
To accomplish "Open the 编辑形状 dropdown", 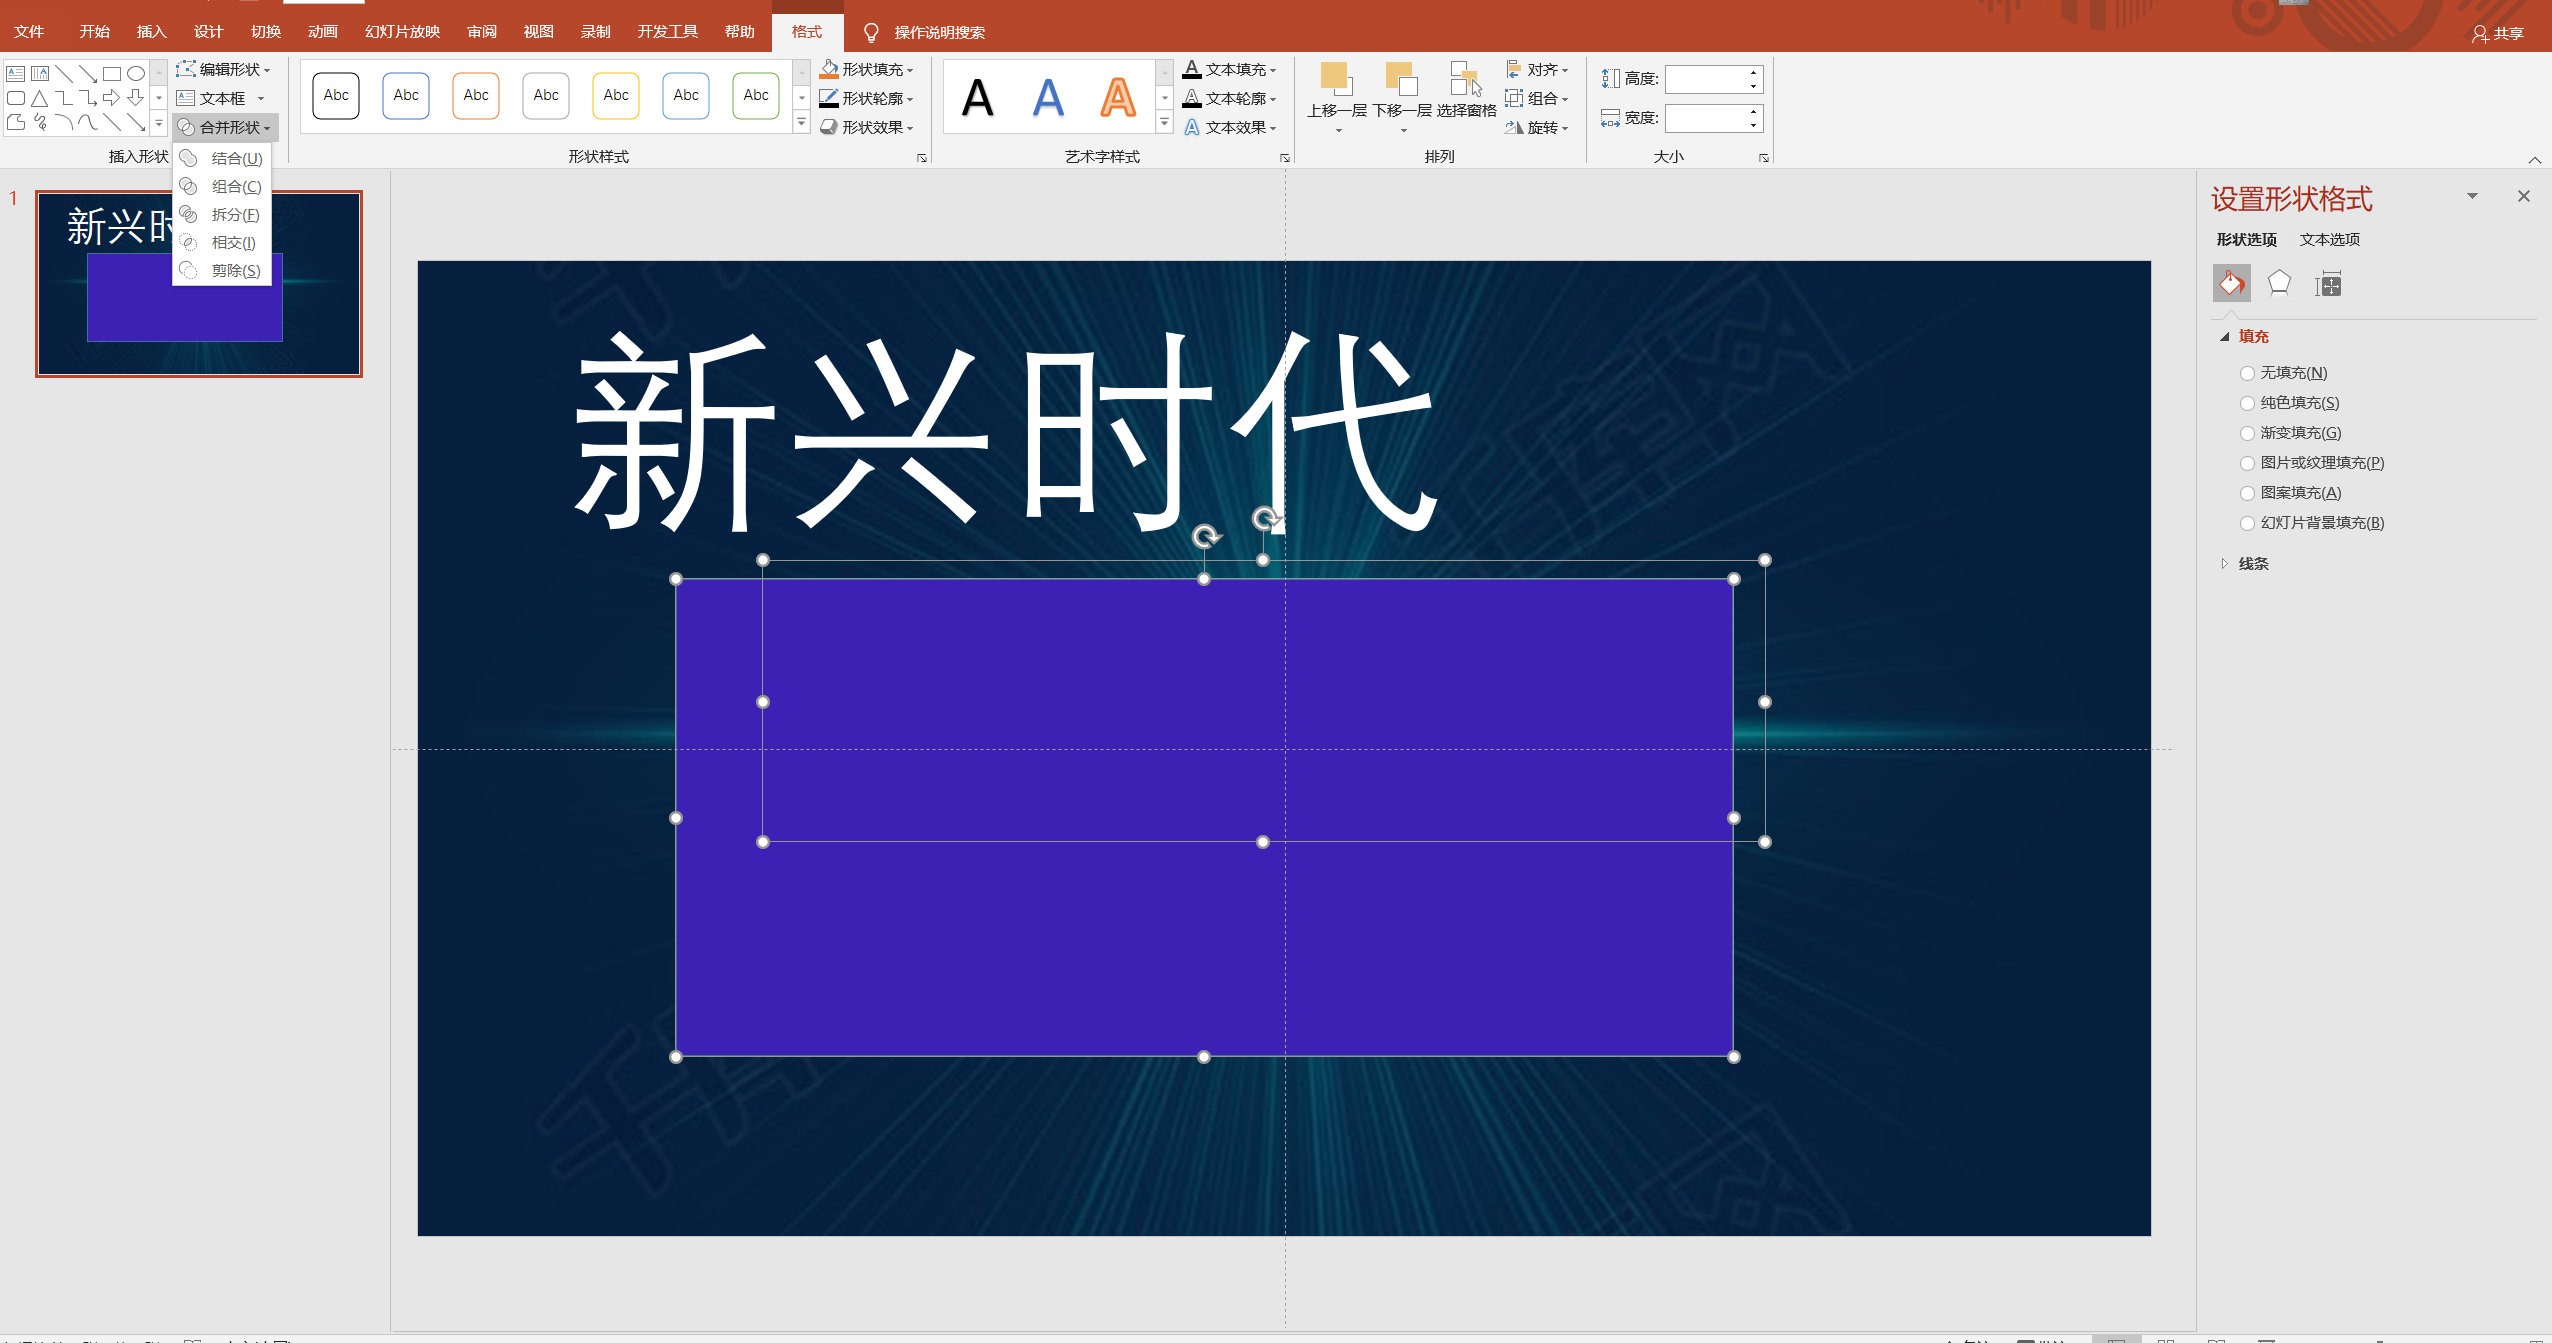I will 224,69.
